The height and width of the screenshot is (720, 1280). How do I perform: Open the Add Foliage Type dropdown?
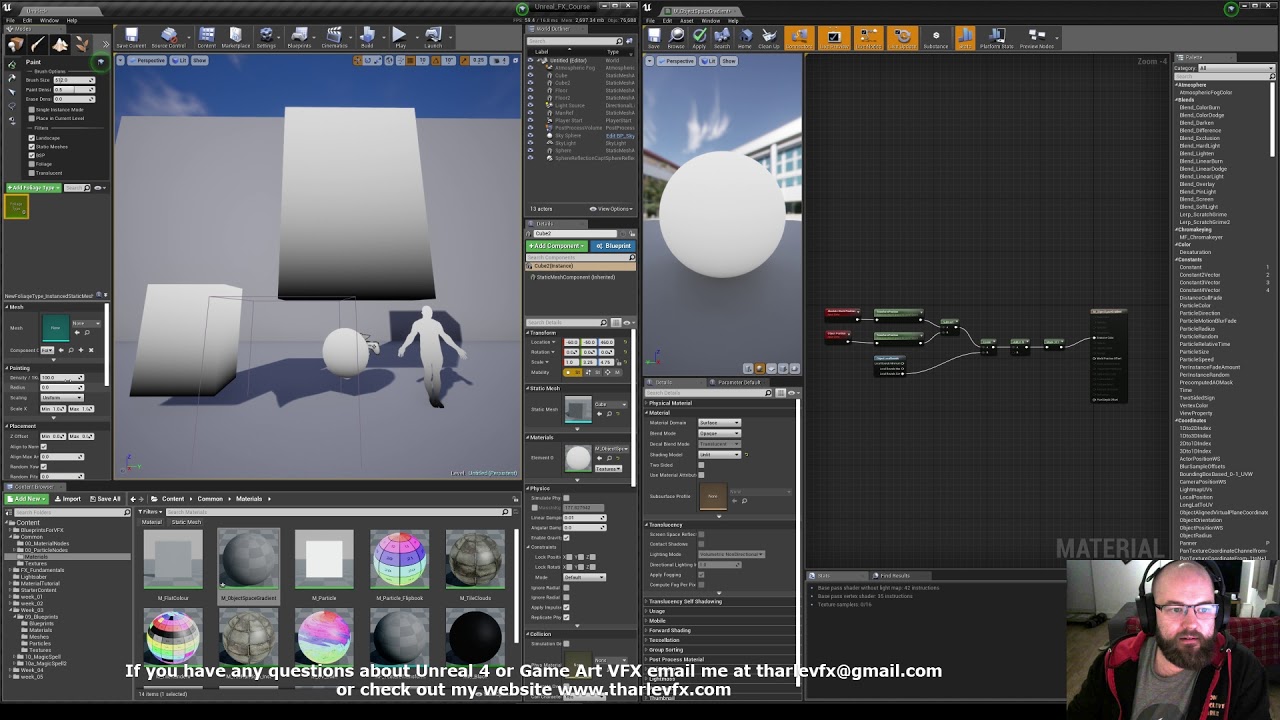(33, 188)
